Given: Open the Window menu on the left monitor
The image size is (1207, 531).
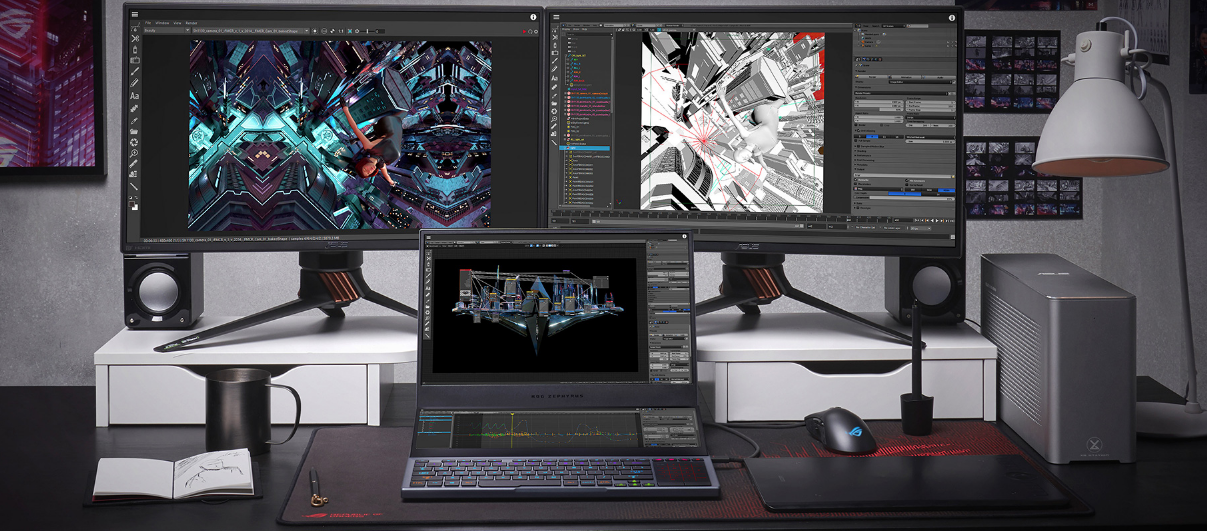Looking at the screenshot, I should [x=162, y=23].
